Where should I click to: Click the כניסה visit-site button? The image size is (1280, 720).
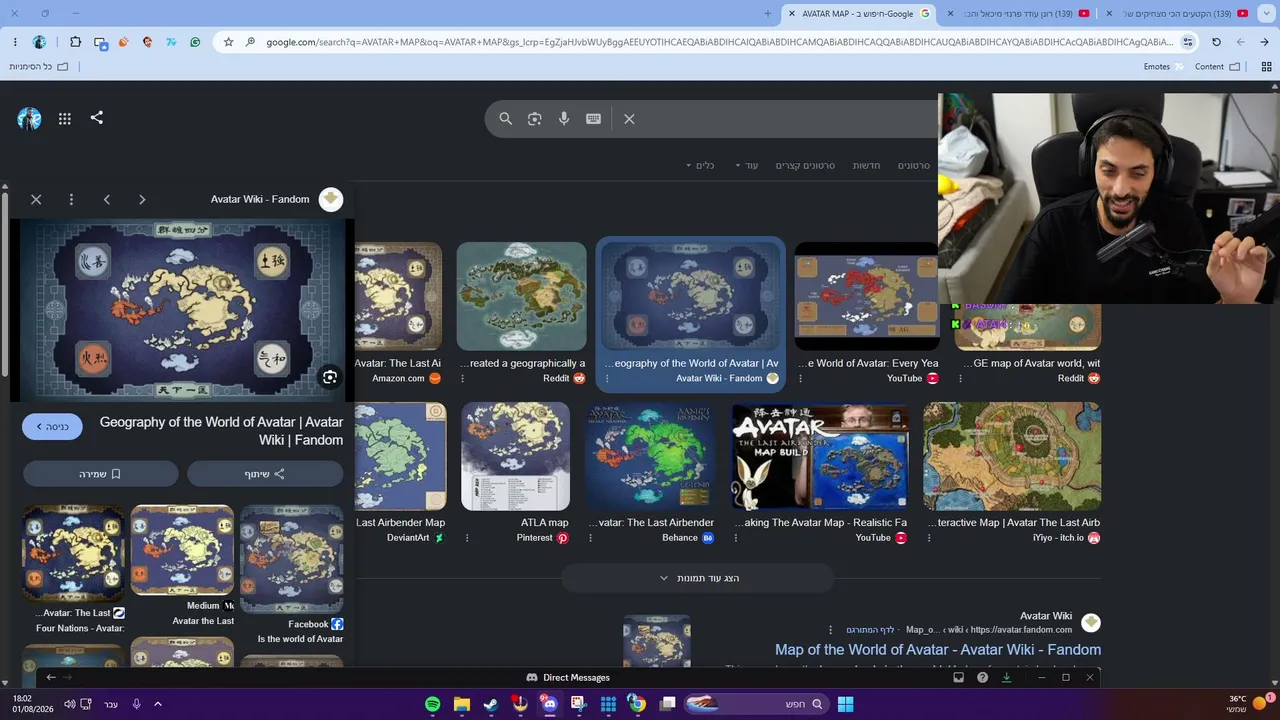click(52, 427)
